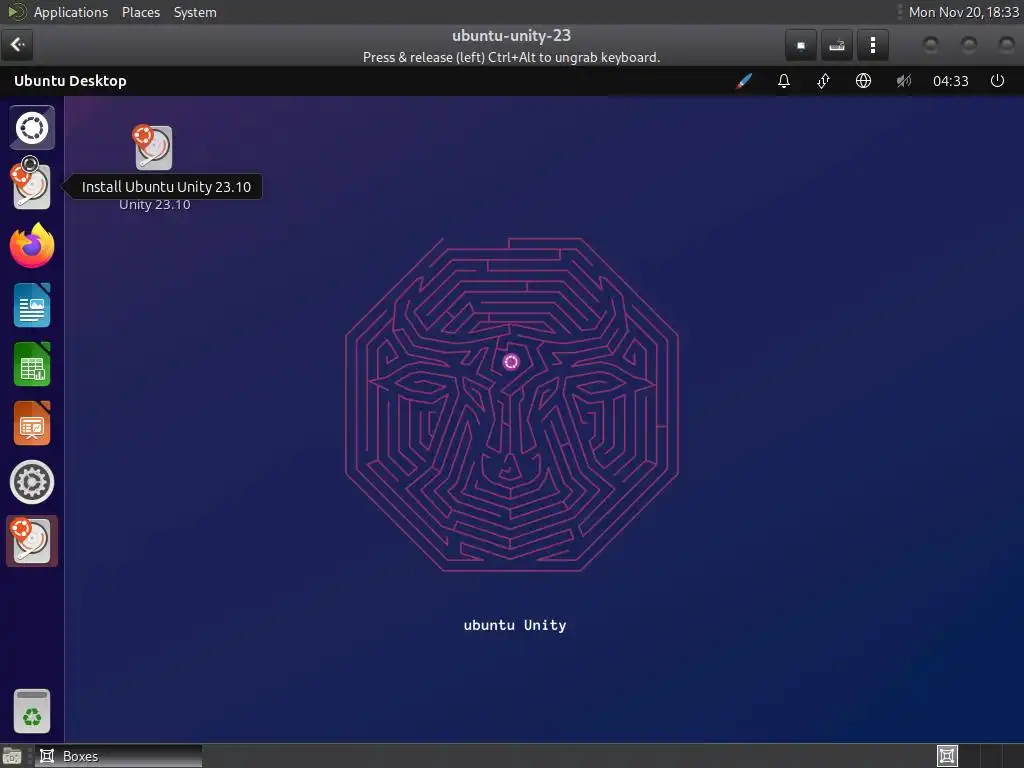Image resolution: width=1024 pixels, height=768 pixels.
Task: Click the Boxes keyboard shortcuts button
Action: tap(837, 45)
